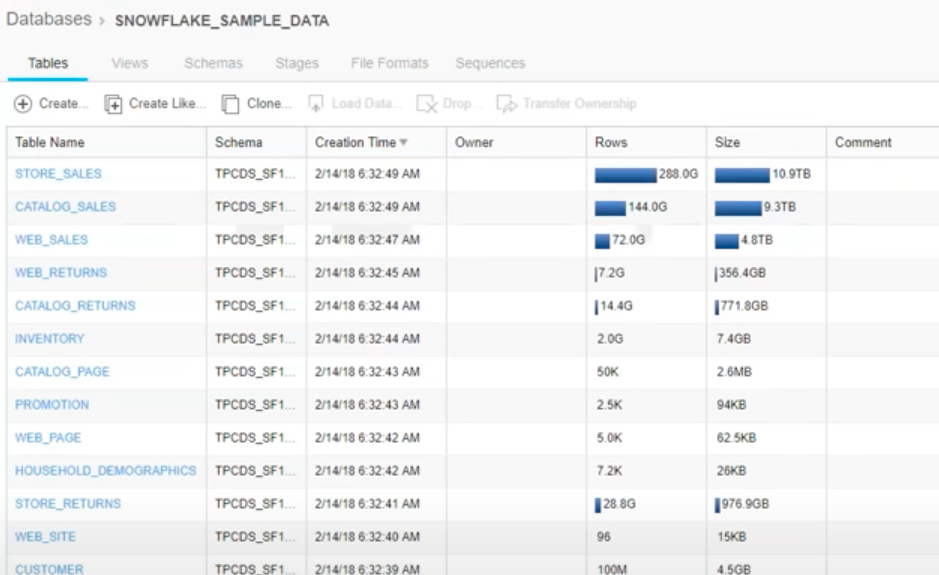Screen dimensions: 939x575
Task: Open the WEB_PAGE table link
Action: (48, 437)
